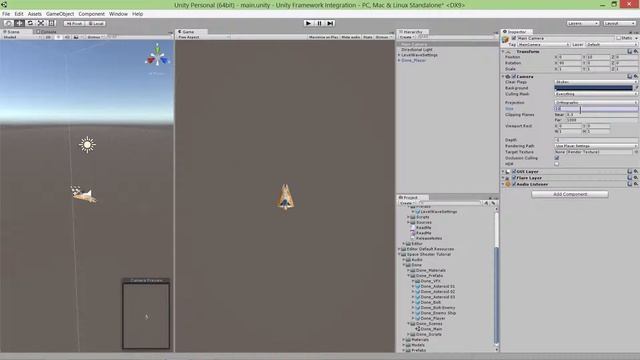The image size is (640, 360).
Task: Open Camera component gear menu
Action: click(x=636, y=76)
